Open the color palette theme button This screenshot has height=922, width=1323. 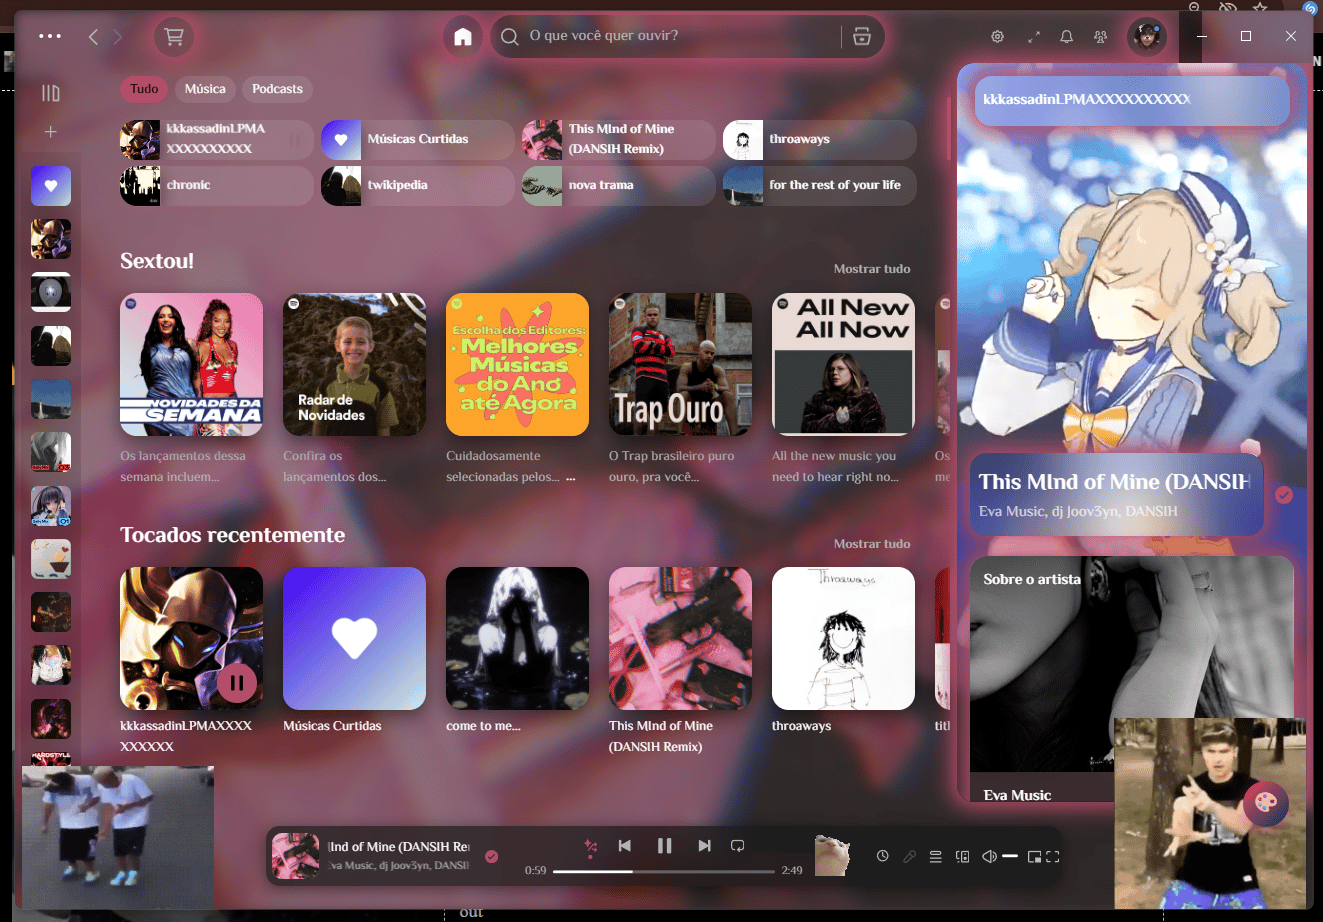point(1266,803)
